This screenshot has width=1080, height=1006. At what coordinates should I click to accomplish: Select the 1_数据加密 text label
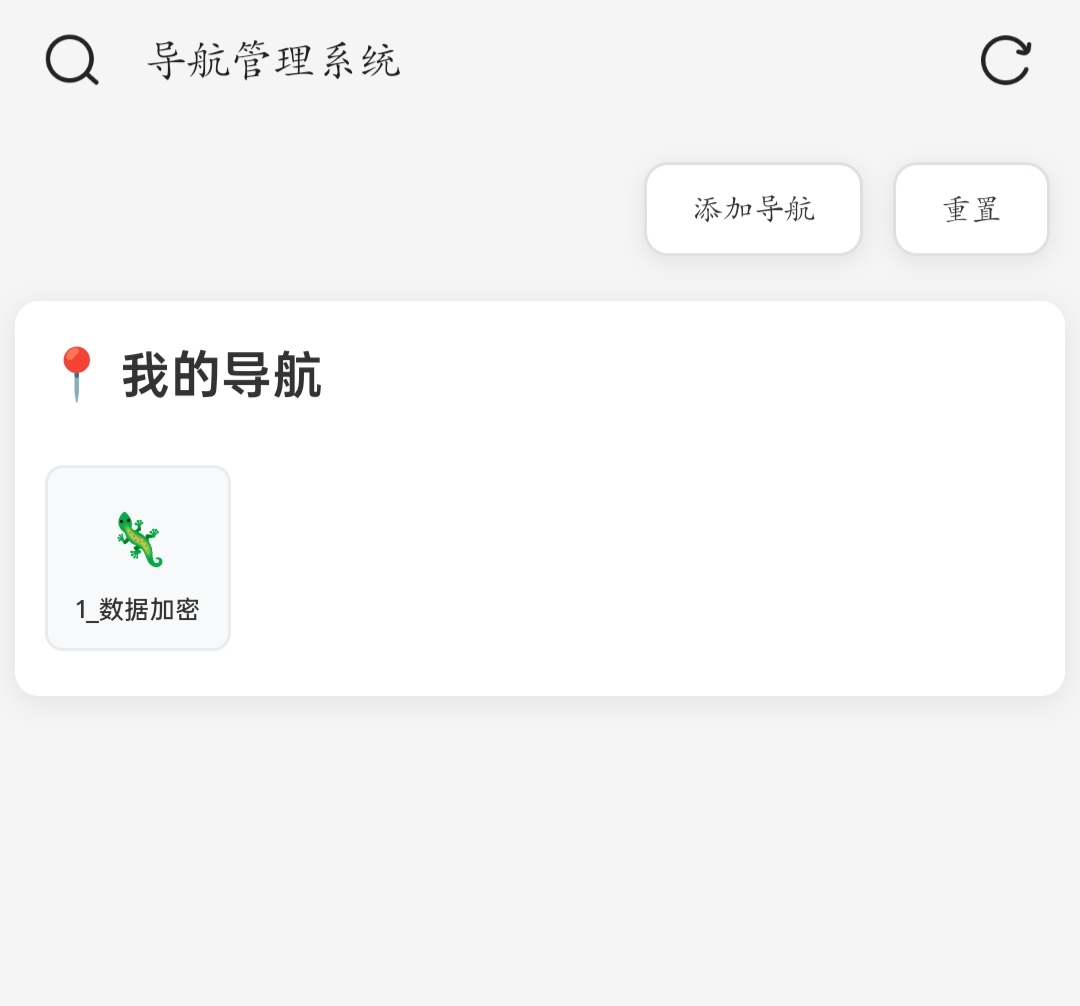tap(138, 609)
